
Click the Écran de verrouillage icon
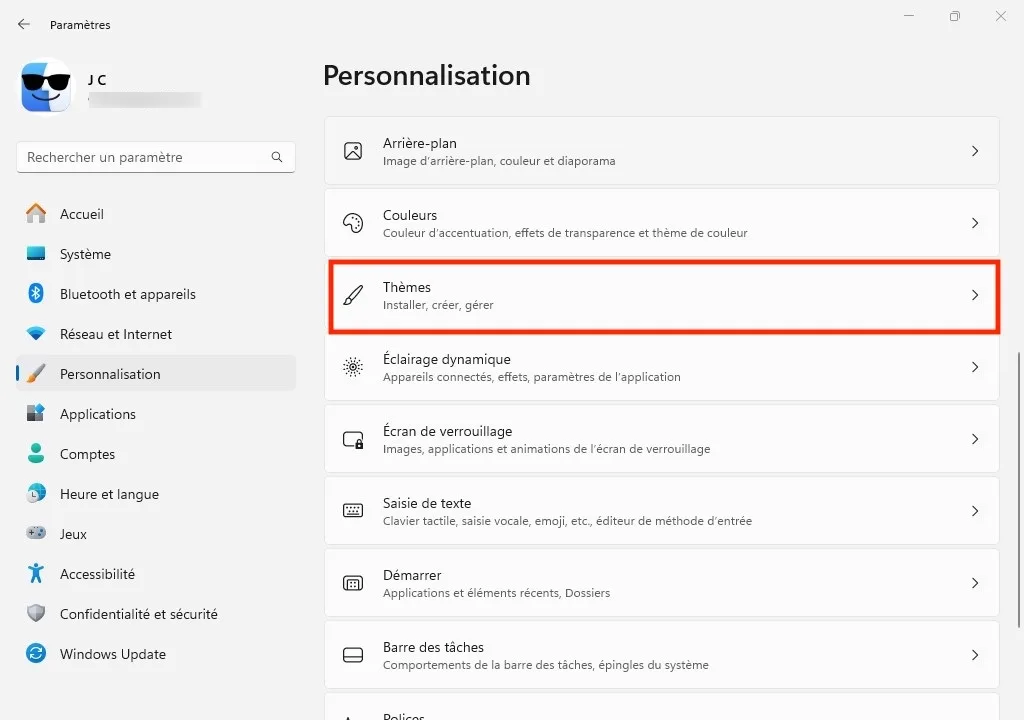coord(353,439)
